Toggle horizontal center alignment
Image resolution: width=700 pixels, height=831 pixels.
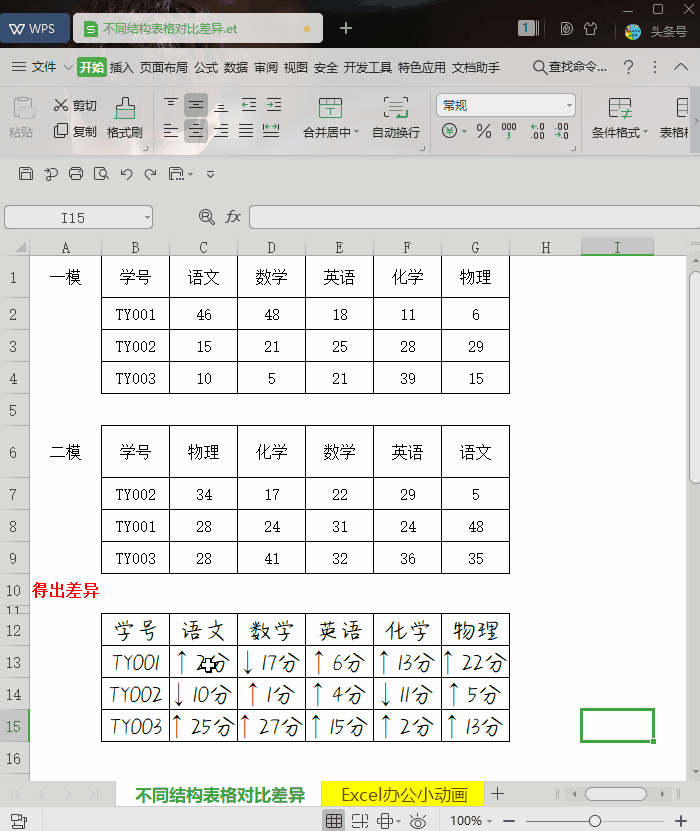click(x=196, y=130)
